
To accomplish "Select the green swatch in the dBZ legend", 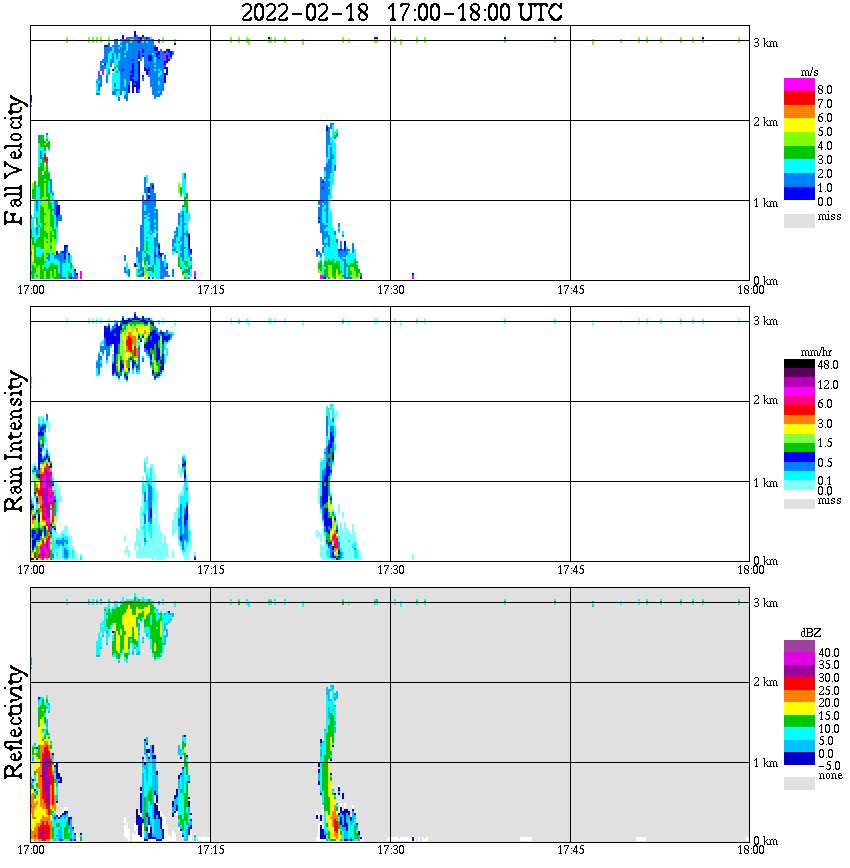I will (x=799, y=721).
